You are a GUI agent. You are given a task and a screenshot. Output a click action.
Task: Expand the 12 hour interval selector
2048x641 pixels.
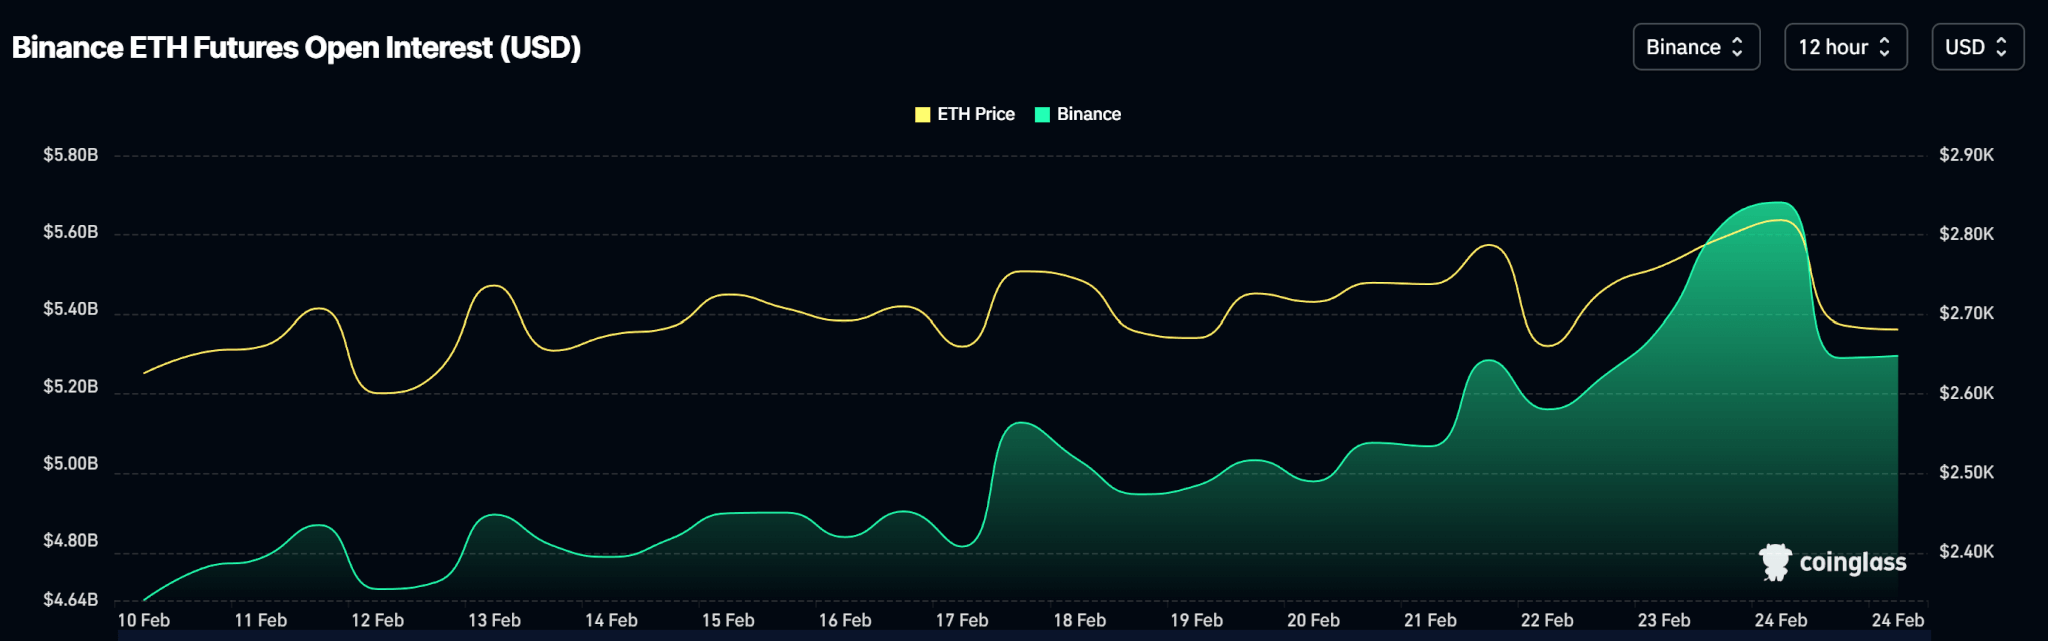(1845, 47)
